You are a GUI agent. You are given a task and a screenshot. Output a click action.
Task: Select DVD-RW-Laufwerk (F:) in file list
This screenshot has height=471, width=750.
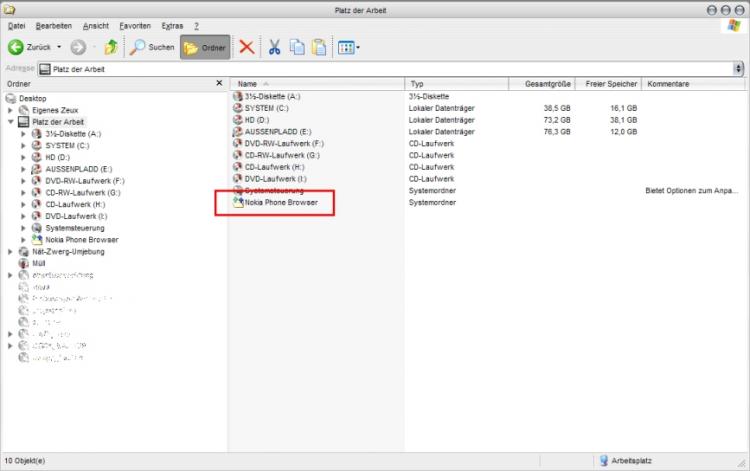[x=284, y=143]
